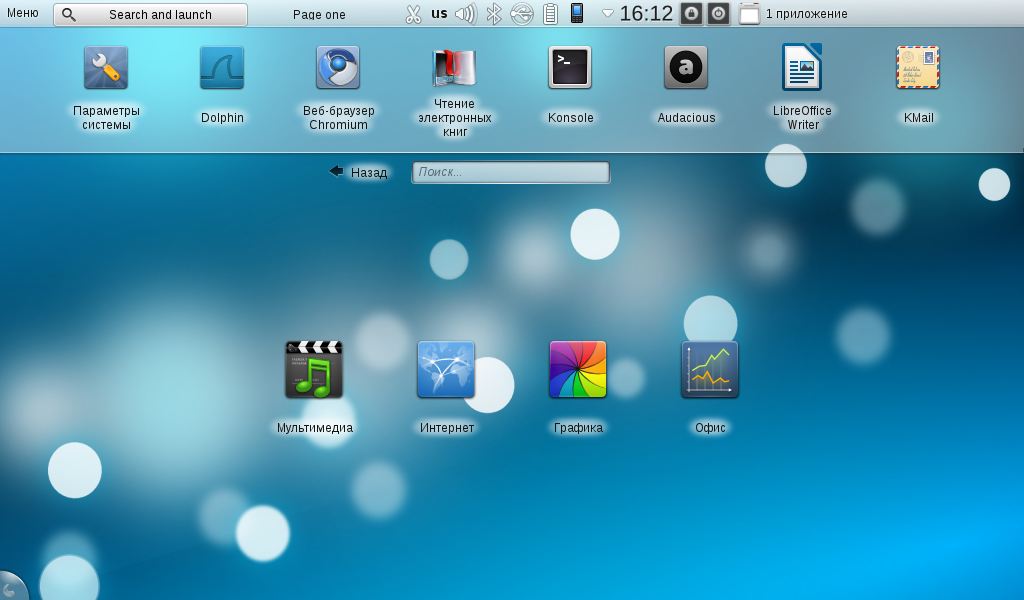Viewport: 1024px width, 600px height.
Task: Launch the Audacious music player
Action: pyautogui.click(x=686, y=68)
